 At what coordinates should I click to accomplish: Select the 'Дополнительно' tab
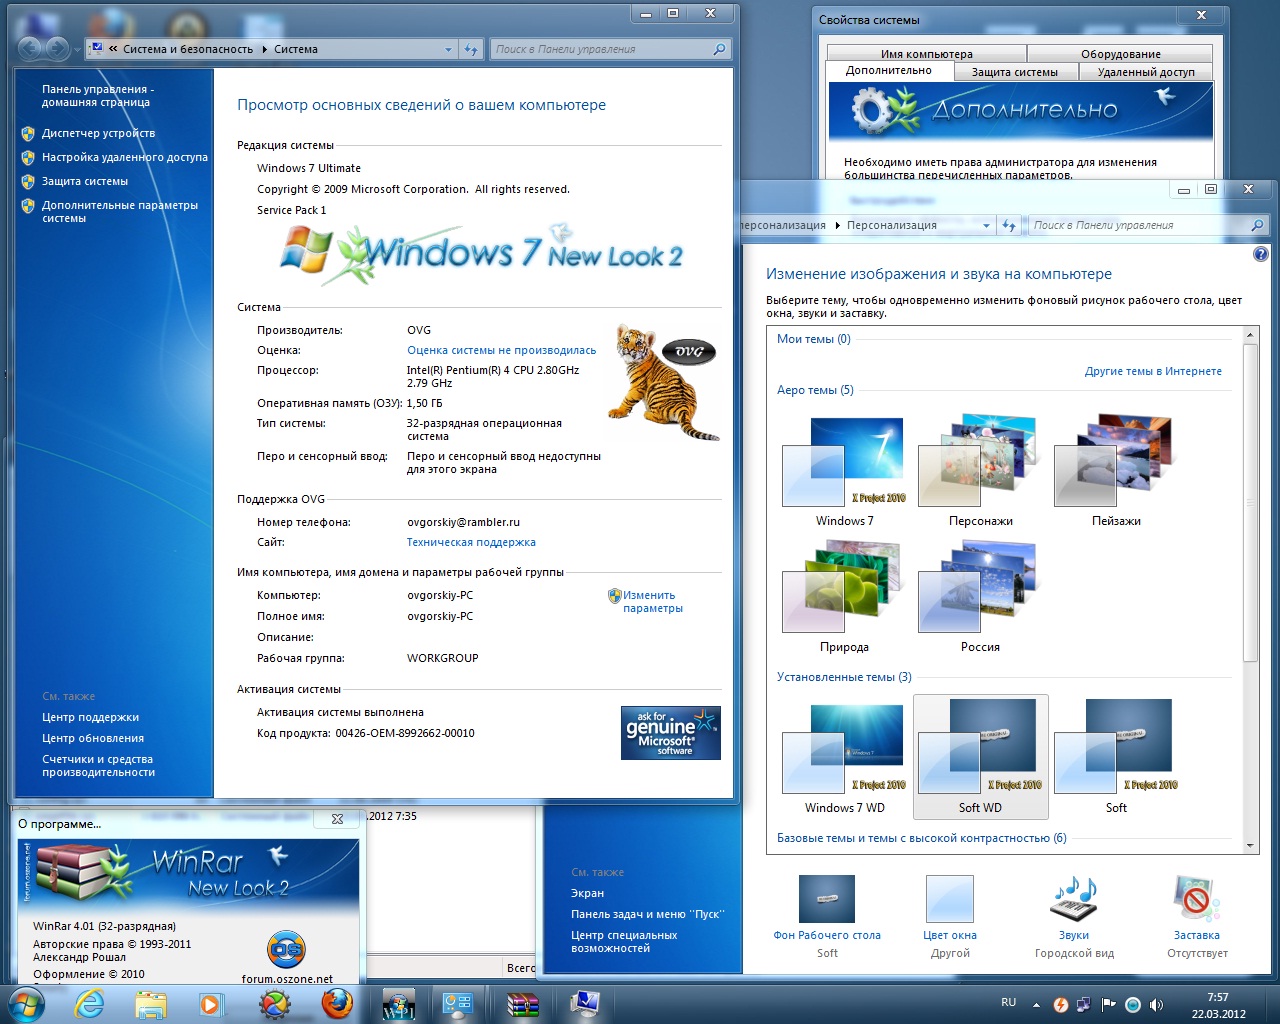pyautogui.click(x=889, y=71)
